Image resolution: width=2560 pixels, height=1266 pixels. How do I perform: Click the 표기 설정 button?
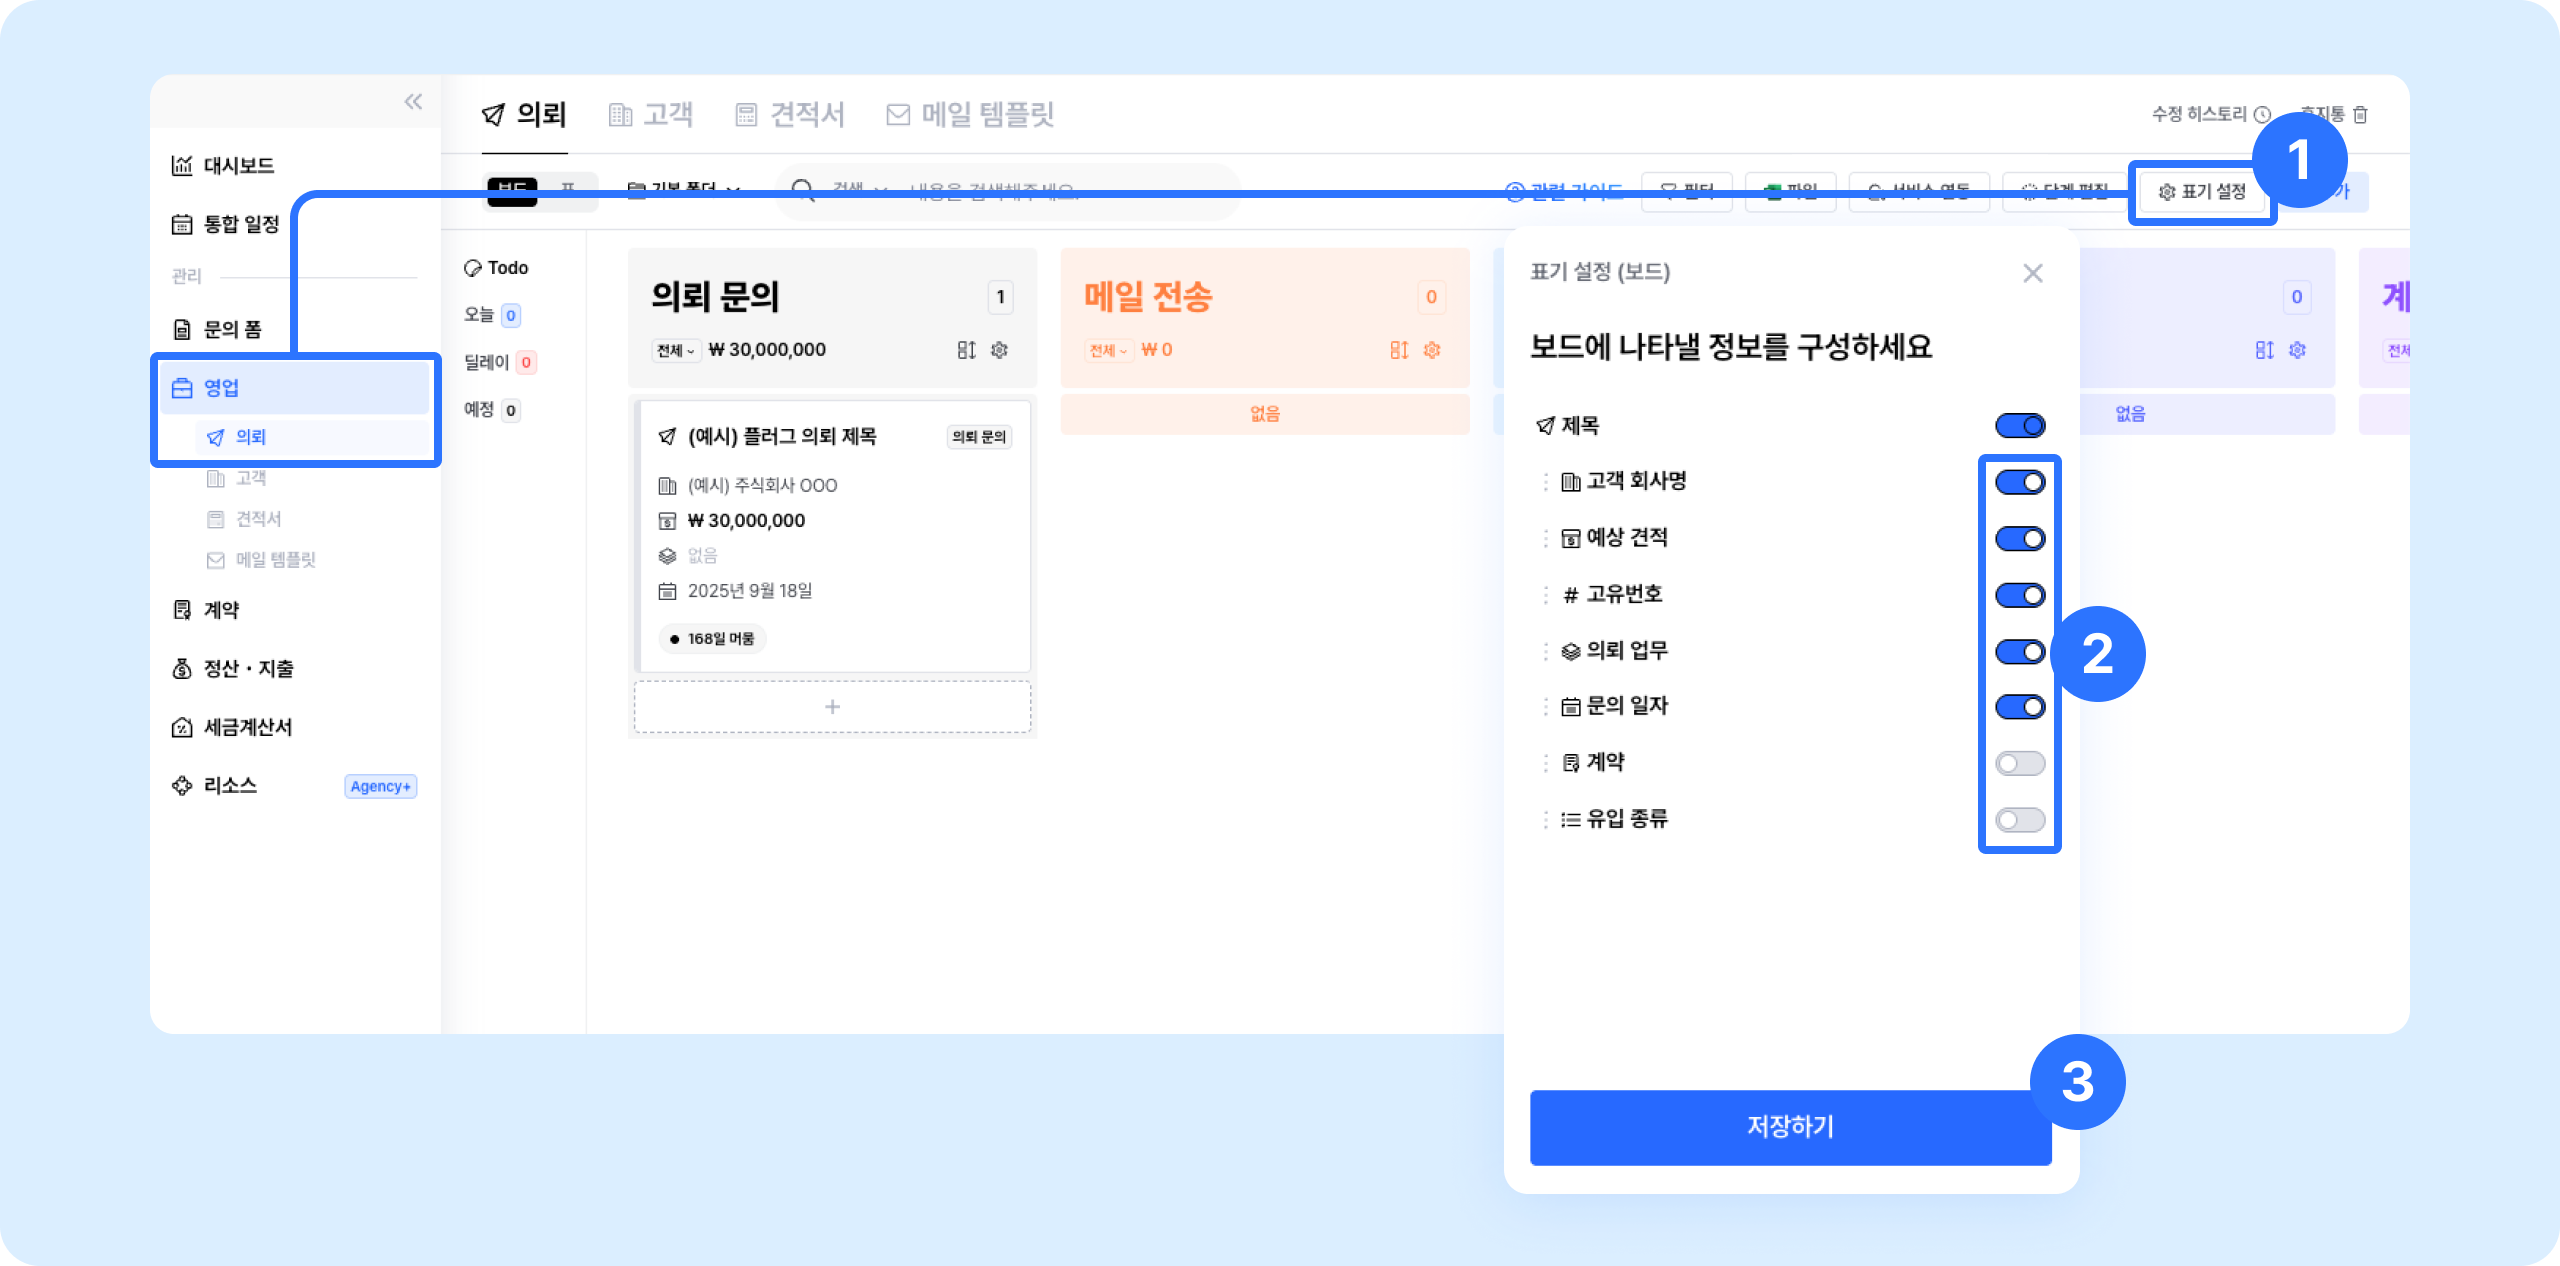click(x=2202, y=191)
